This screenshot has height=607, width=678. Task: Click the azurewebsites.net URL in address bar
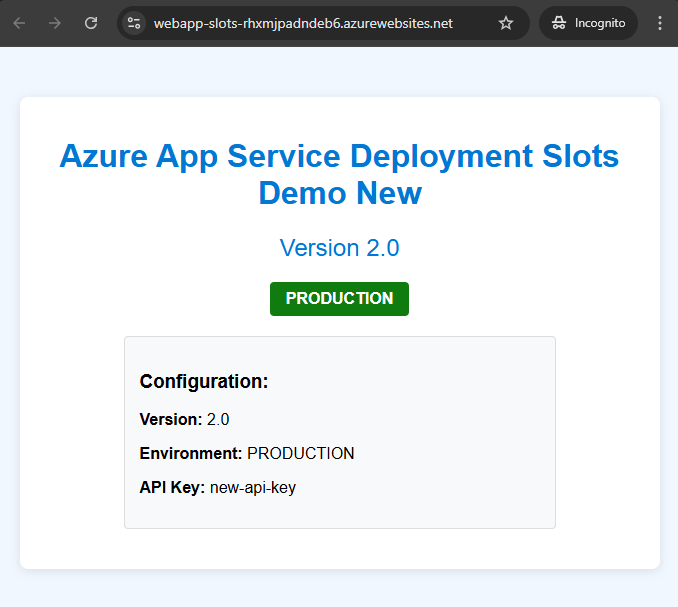(303, 23)
